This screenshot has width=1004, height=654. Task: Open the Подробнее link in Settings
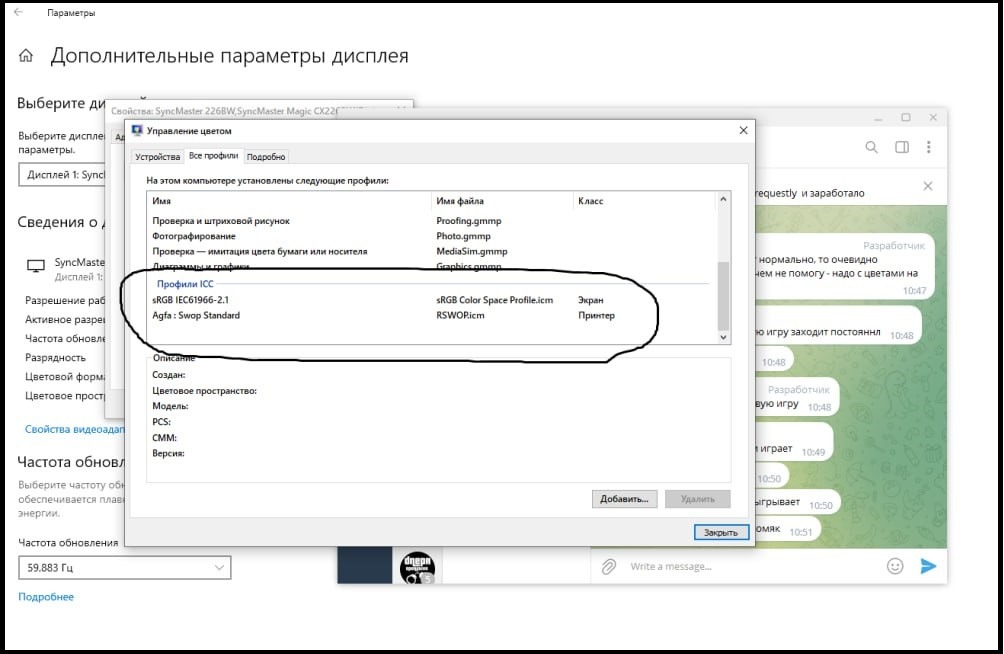(x=46, y=596)
